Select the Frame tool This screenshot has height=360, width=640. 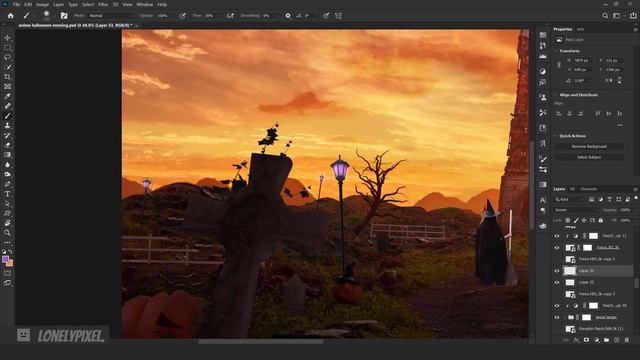pos(7,87)
